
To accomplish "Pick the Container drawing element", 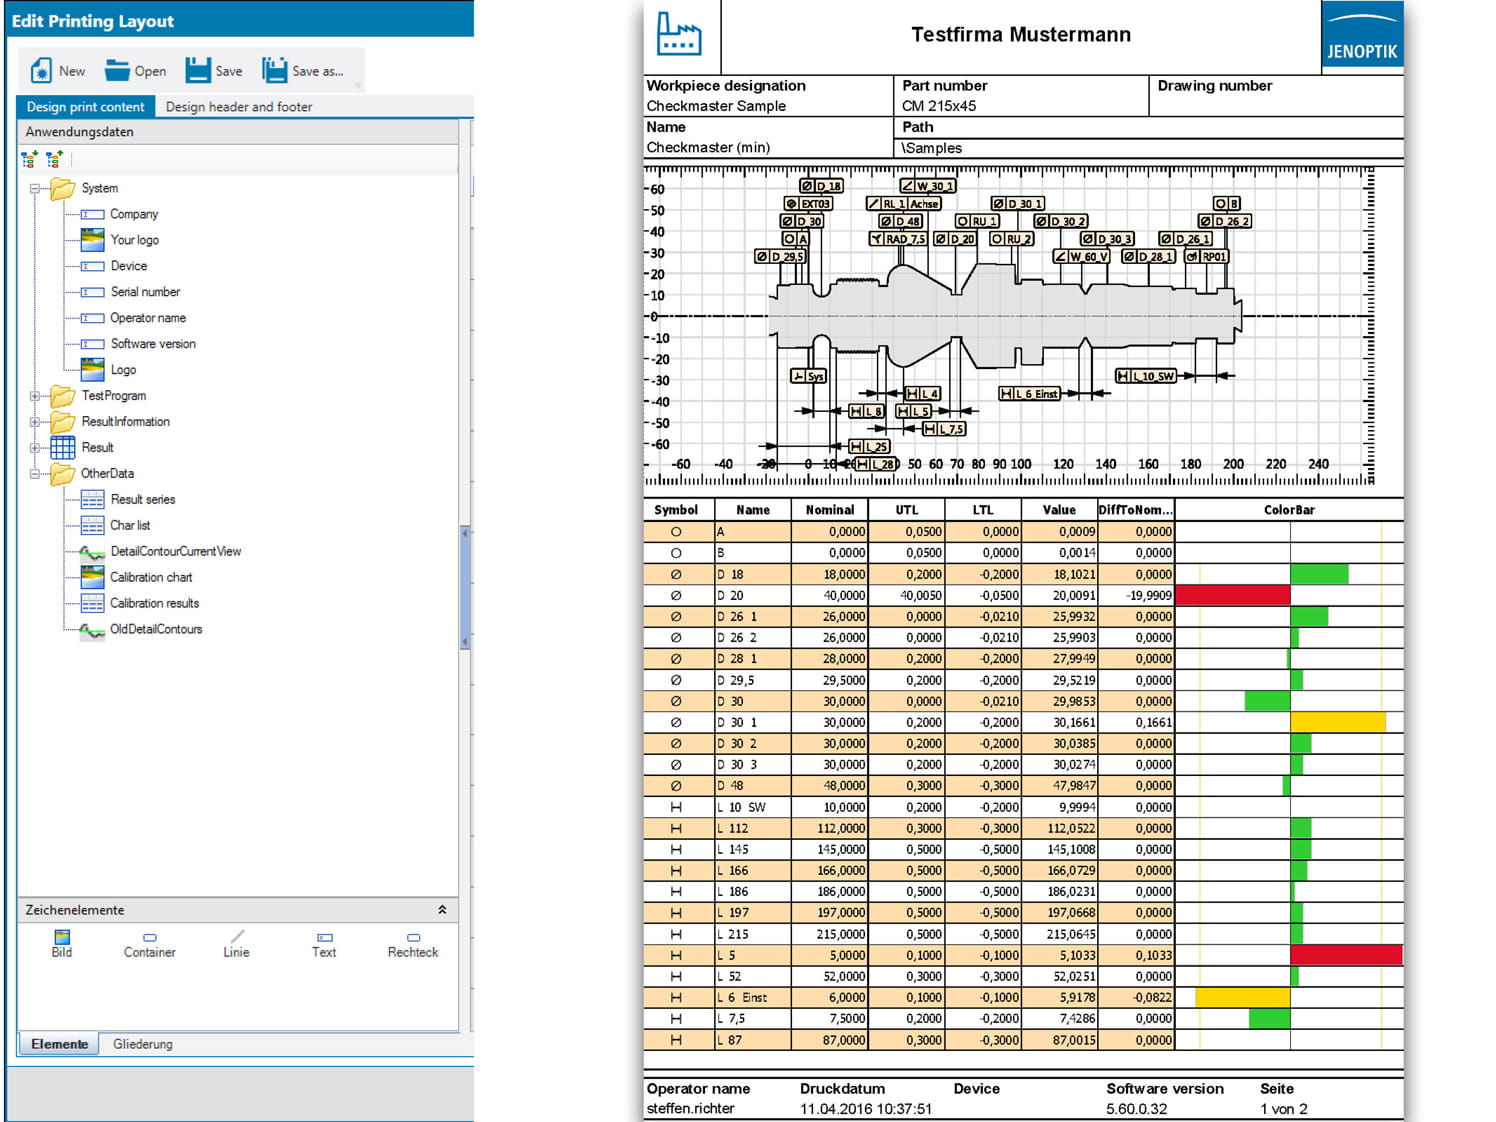I will [x=149, y=944].
